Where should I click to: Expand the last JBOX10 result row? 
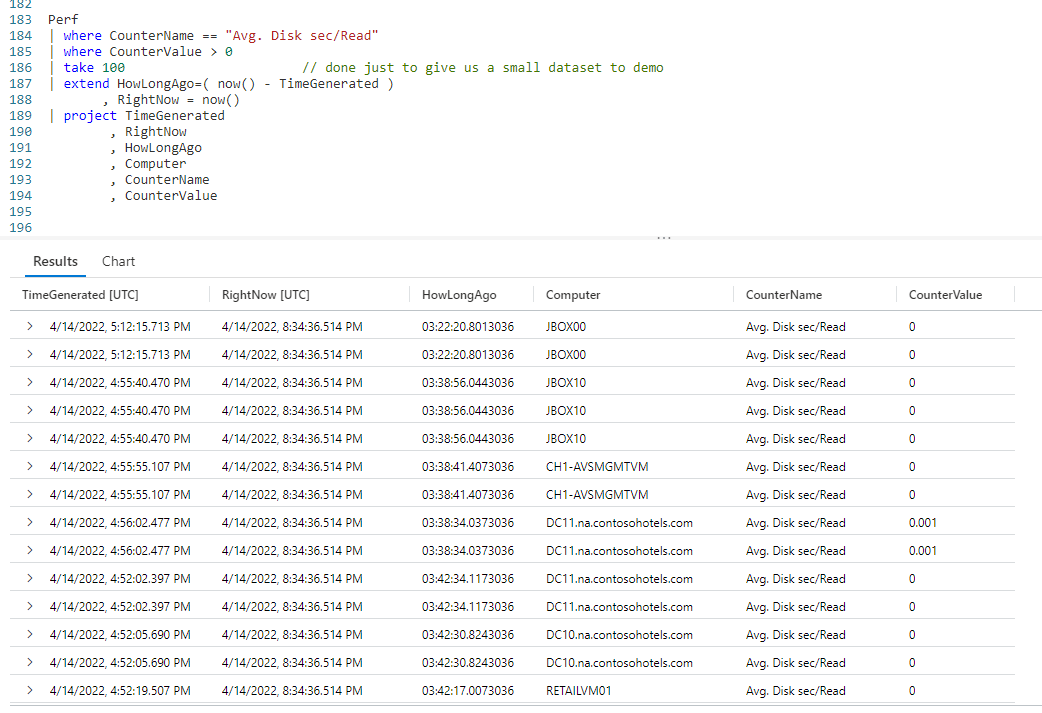(27, 438)
